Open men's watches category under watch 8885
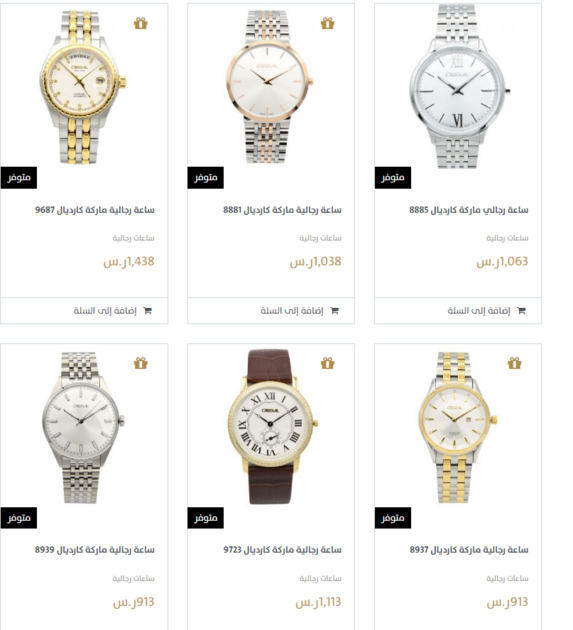 pyautogui.click(x=507, y=238)
